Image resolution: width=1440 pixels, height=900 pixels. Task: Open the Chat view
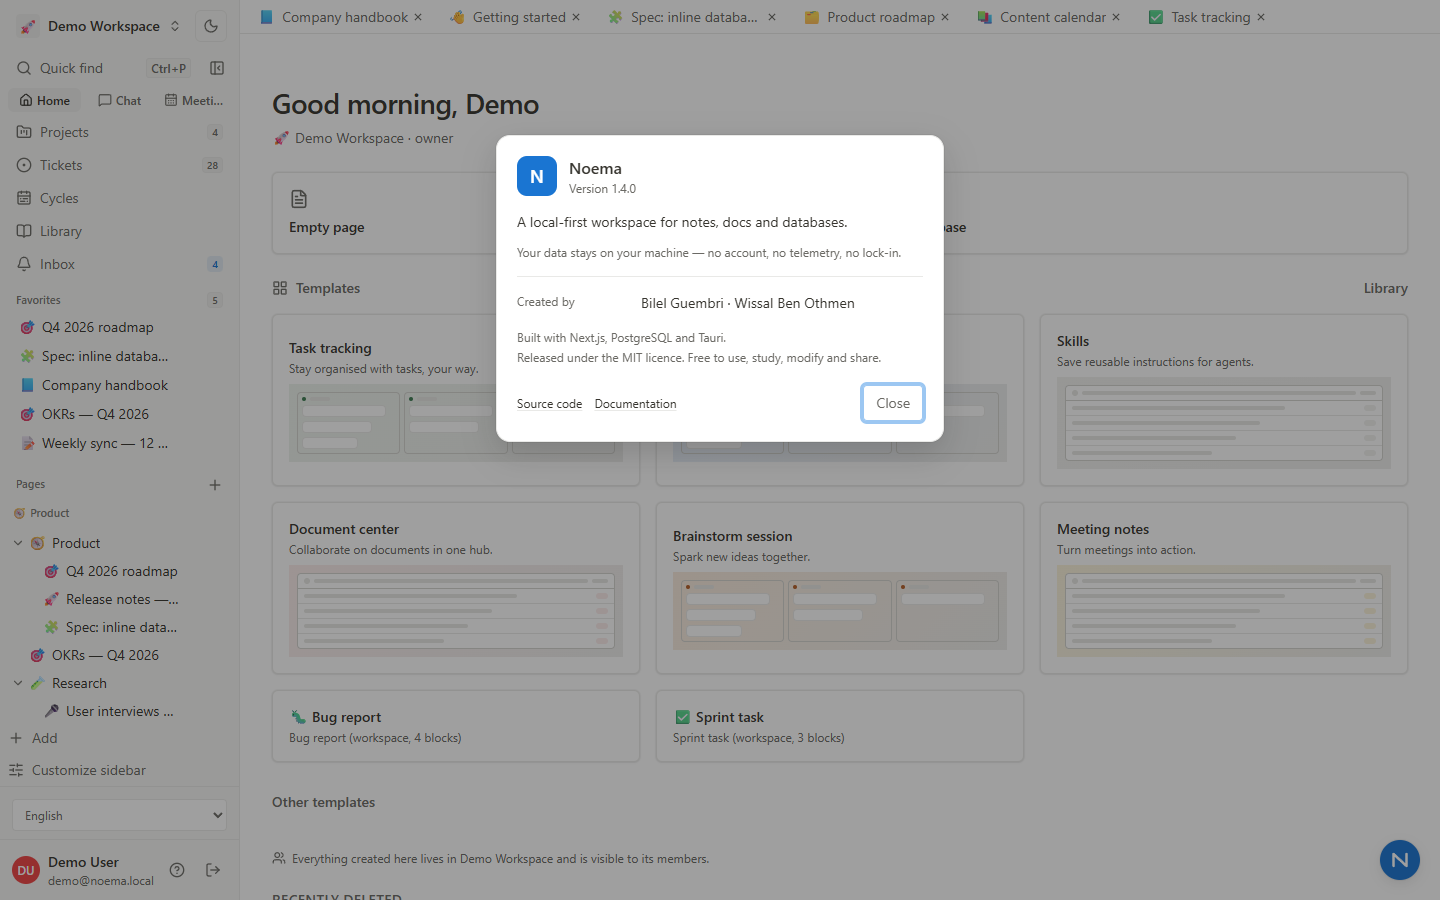tap(120, 100)
